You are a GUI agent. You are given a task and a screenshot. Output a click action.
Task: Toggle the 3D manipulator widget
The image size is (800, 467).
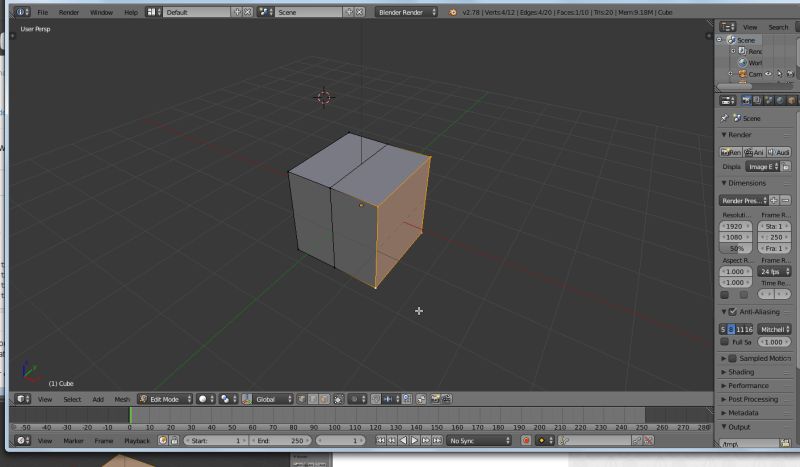click(247, 399)
